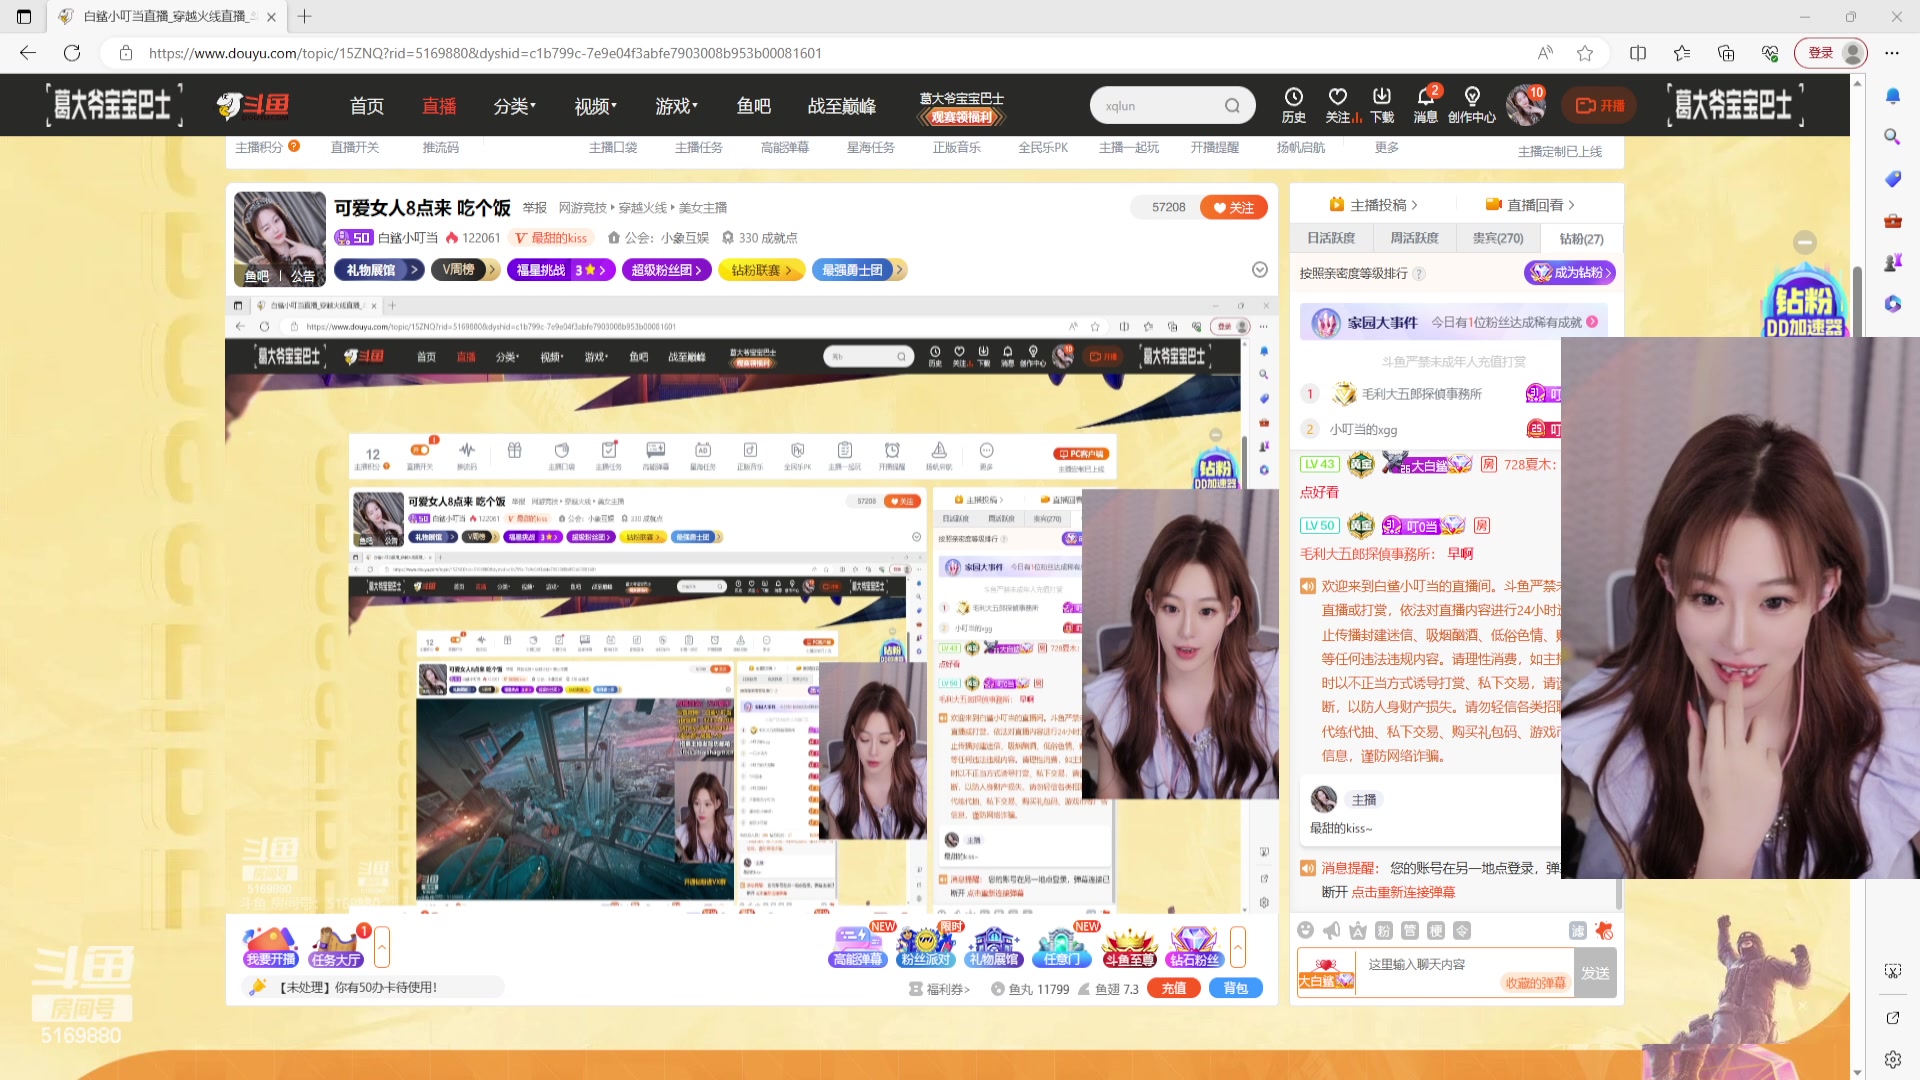Toggle the 关注 follow button for streamer
1920x1080 pixels.
[x=1234, y=207]
